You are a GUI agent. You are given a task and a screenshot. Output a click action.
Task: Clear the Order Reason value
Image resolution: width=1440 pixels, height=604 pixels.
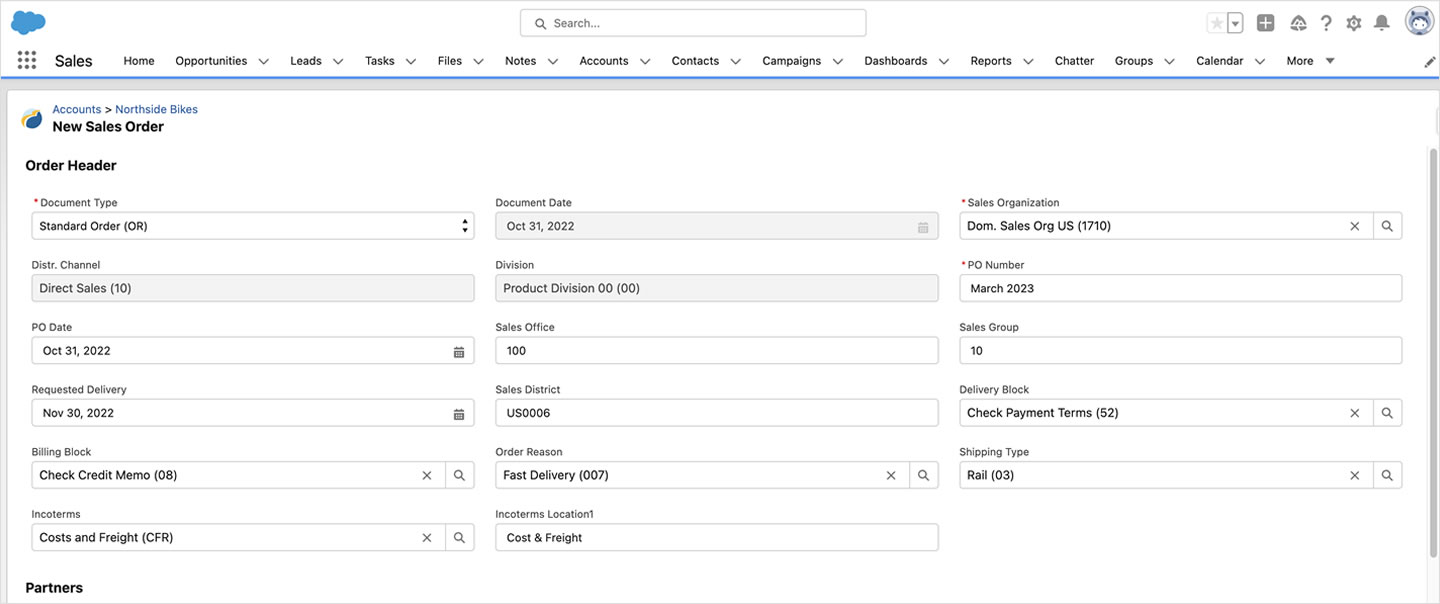(891, 475)
